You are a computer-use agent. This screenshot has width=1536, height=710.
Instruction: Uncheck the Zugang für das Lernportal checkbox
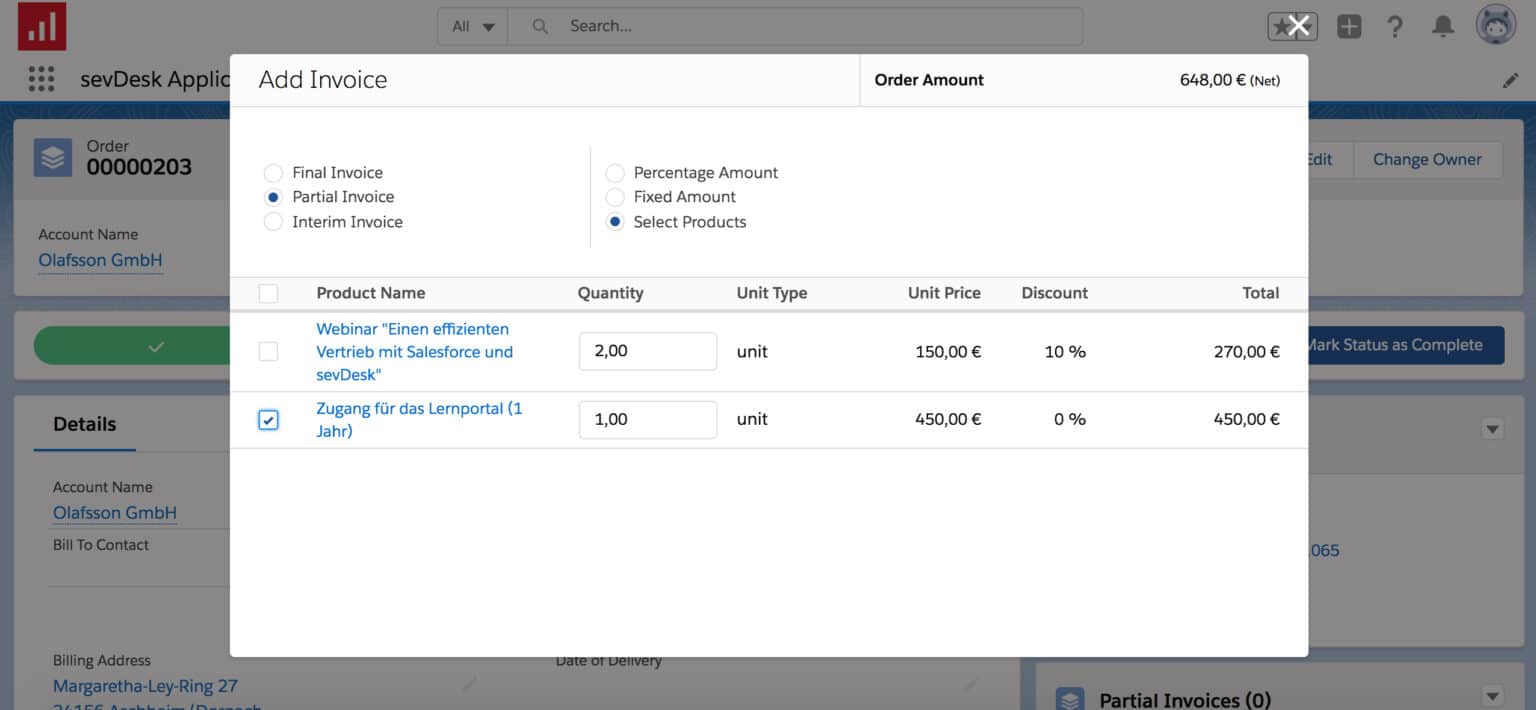pyautogui.click(x=268, y=419)
